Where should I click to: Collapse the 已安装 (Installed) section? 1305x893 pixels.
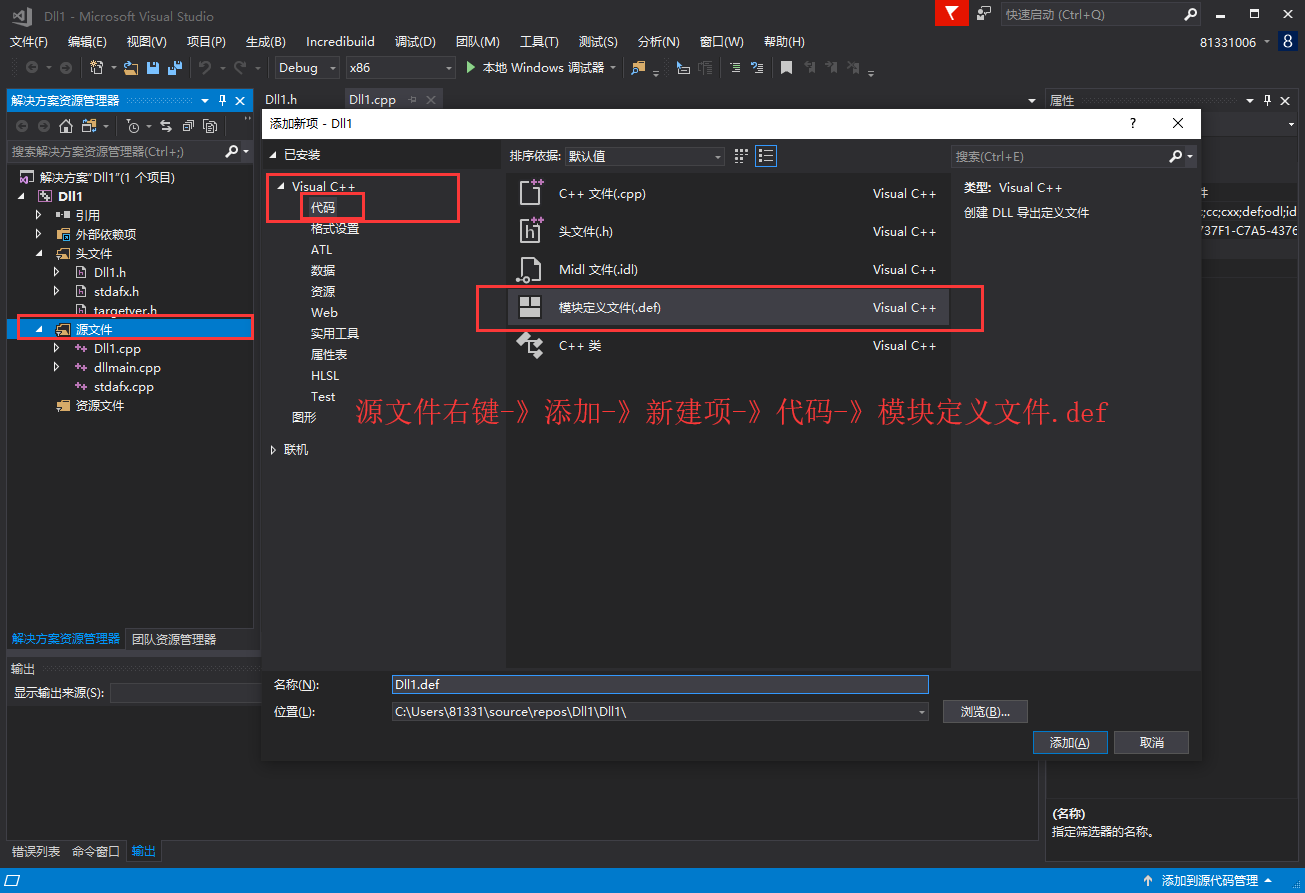[273, 156]
